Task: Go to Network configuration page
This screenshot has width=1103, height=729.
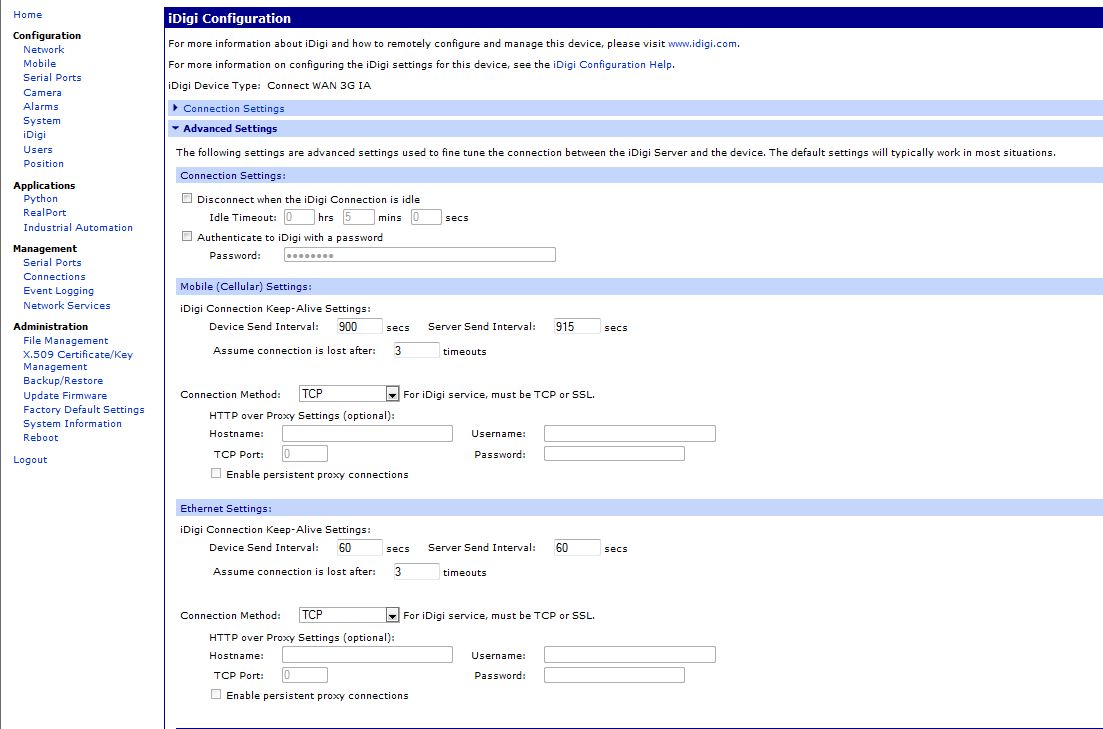Action: (43, 49)
